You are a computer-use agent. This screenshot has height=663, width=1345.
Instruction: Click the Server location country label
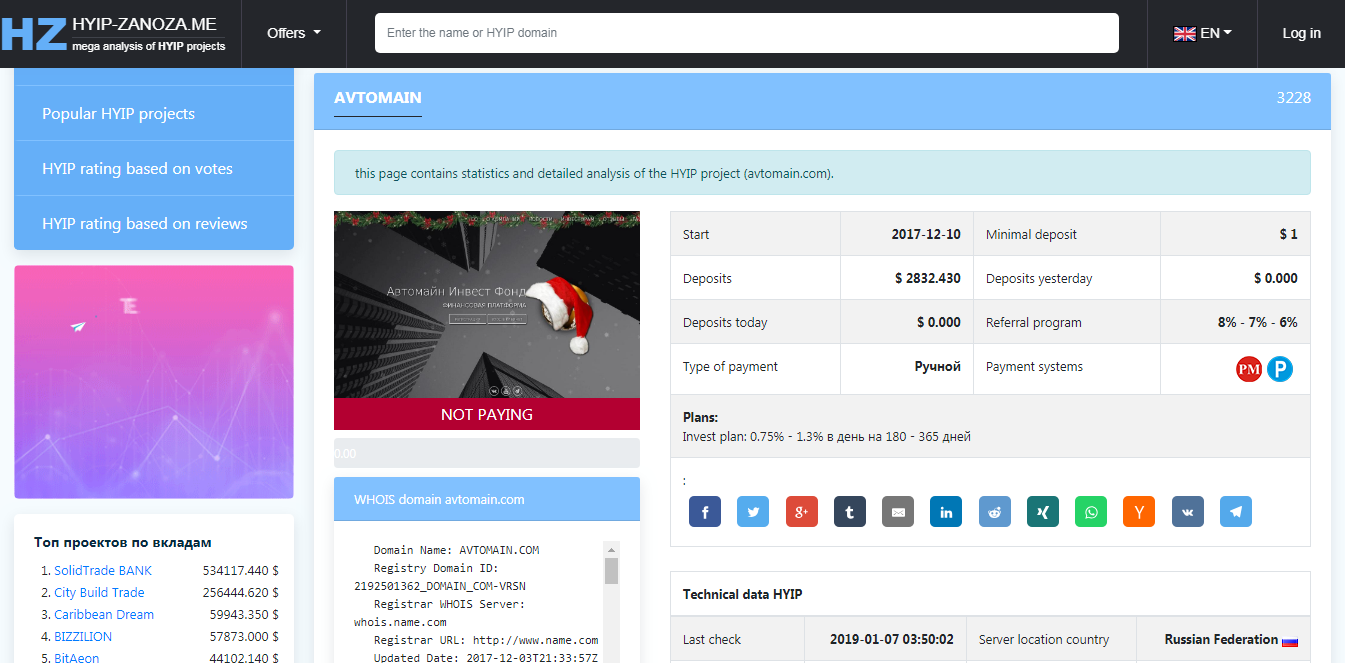click(1044, 640)
